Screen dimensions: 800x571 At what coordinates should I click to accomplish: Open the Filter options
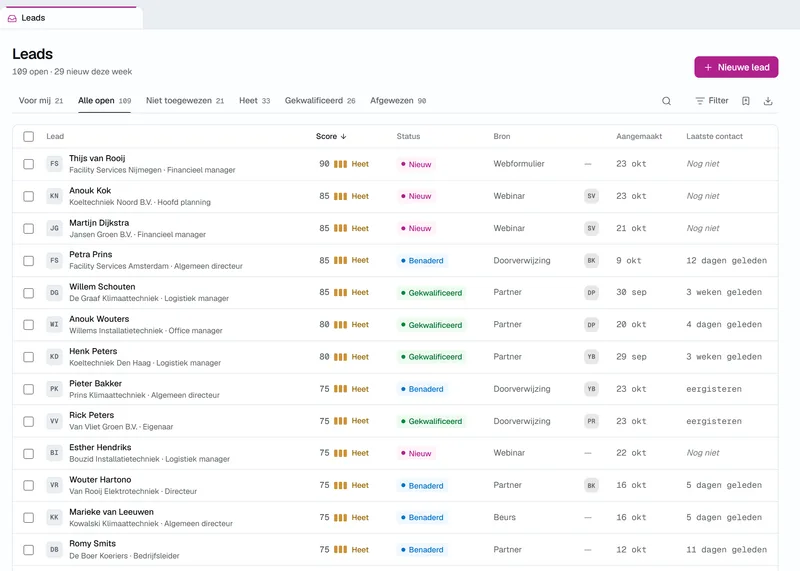712,101
